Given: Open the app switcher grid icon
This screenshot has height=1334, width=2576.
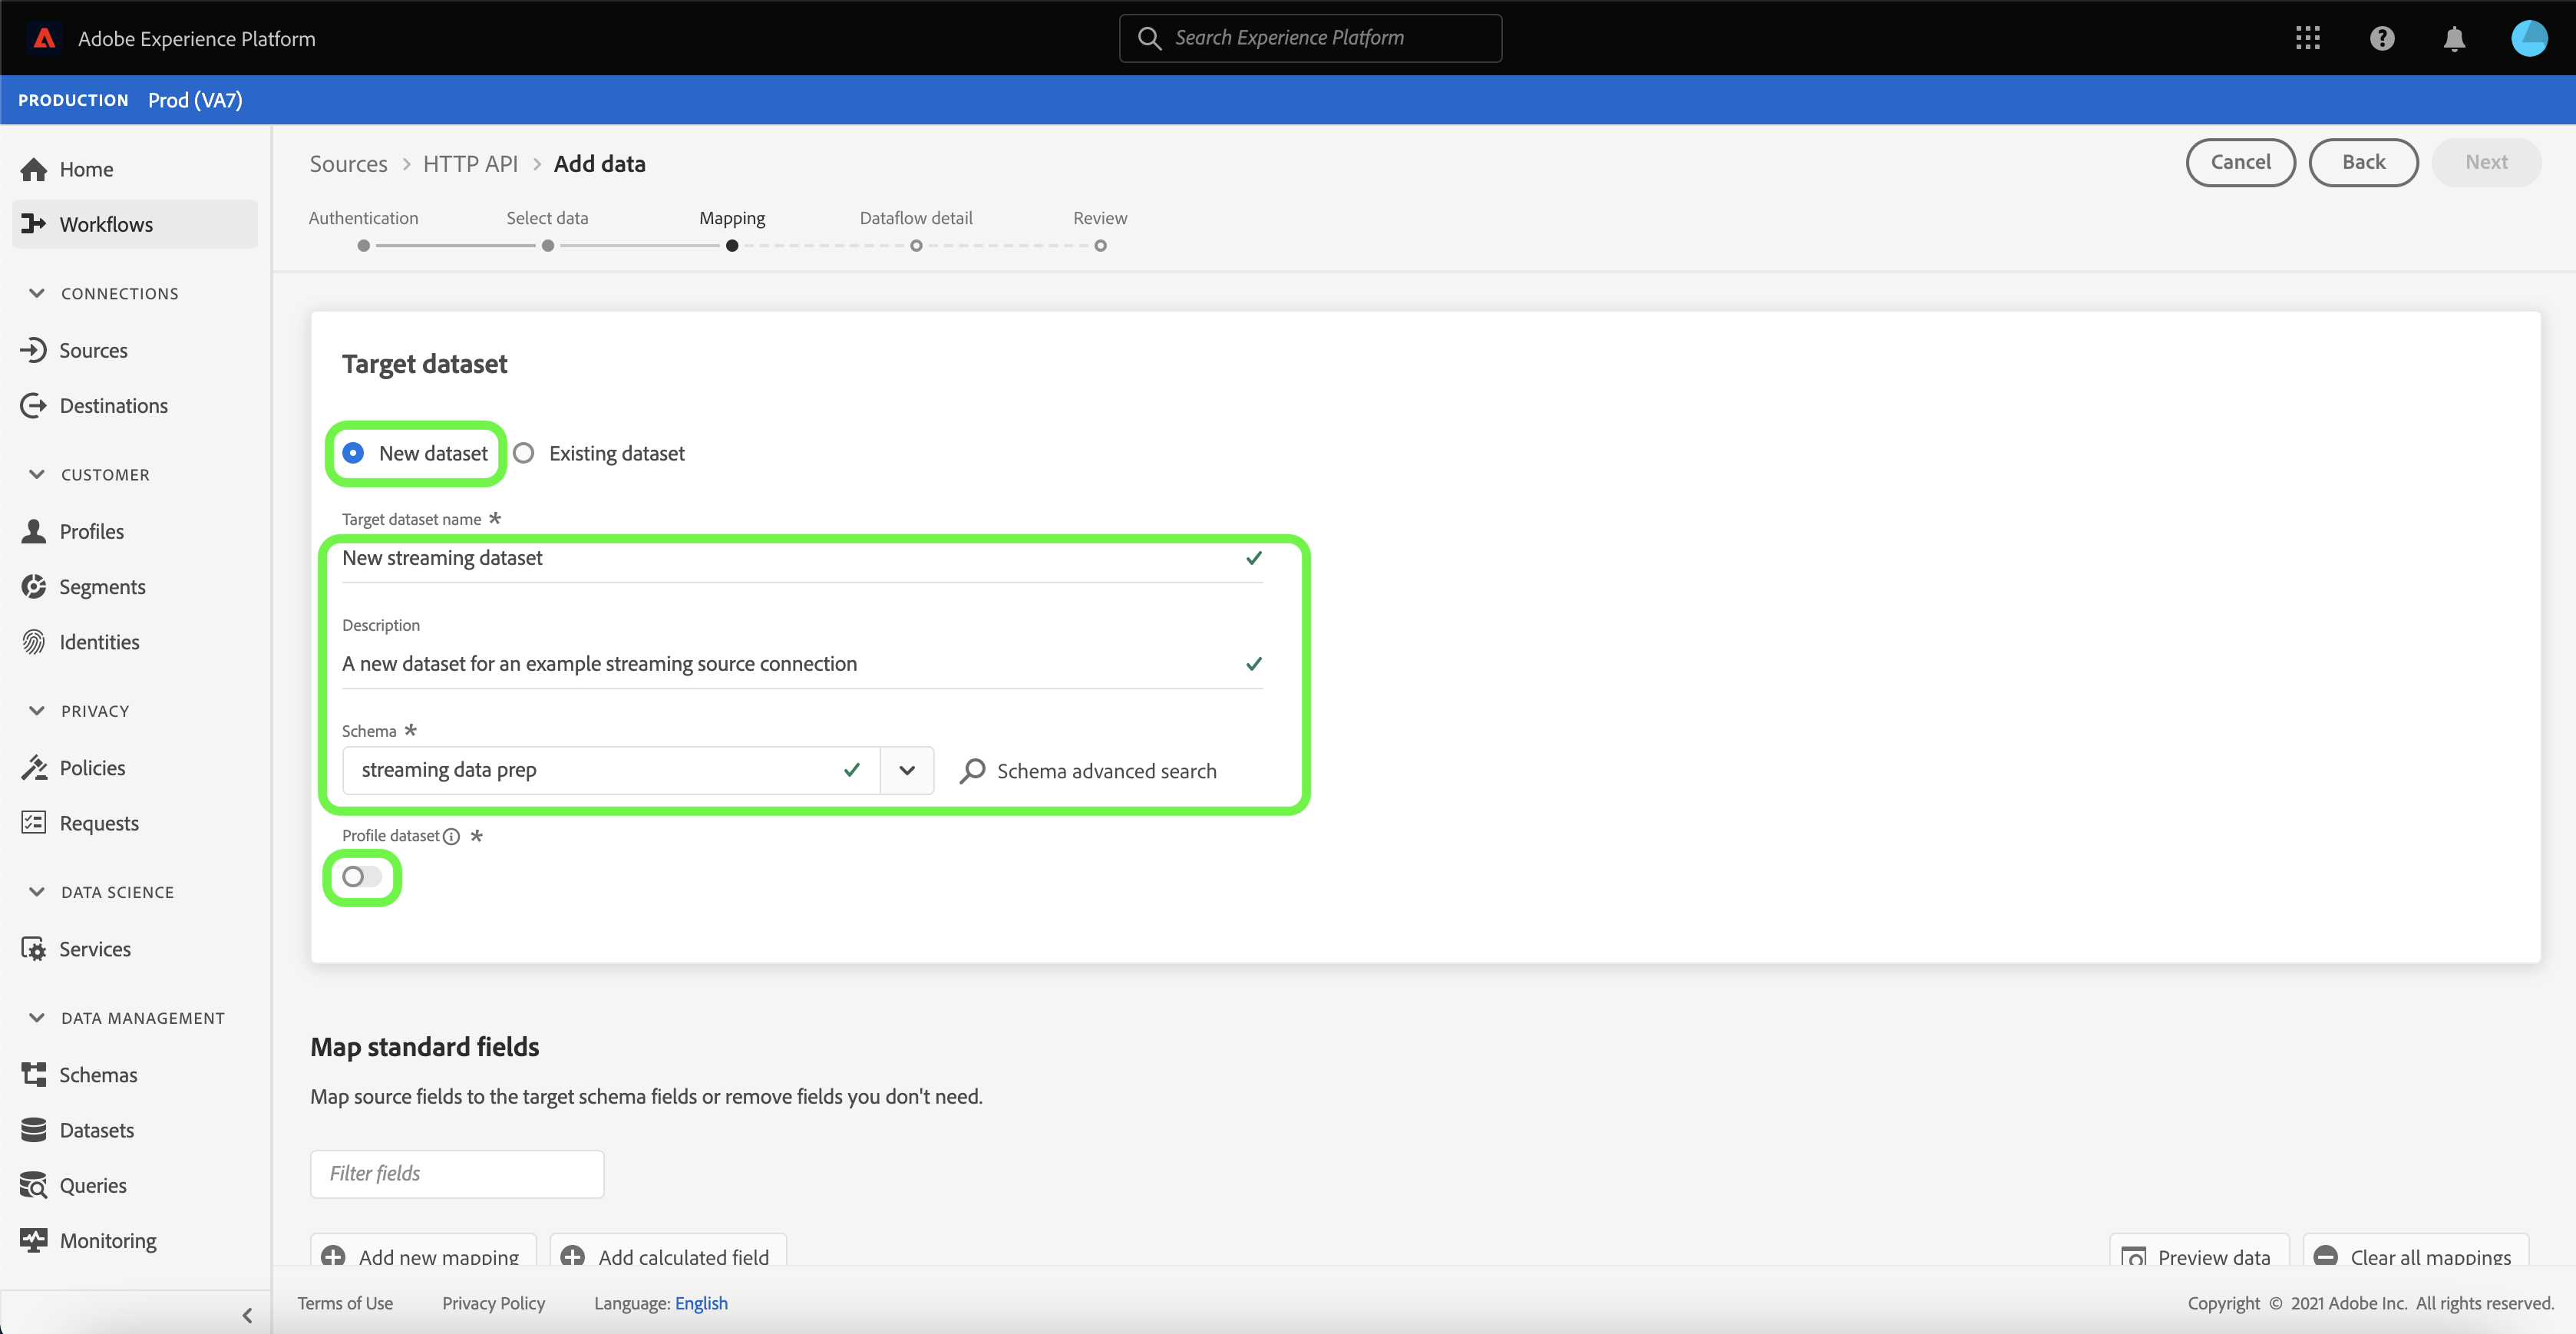Looking at the screenshot, I should pyautogui.click(x=2307, y=38).
